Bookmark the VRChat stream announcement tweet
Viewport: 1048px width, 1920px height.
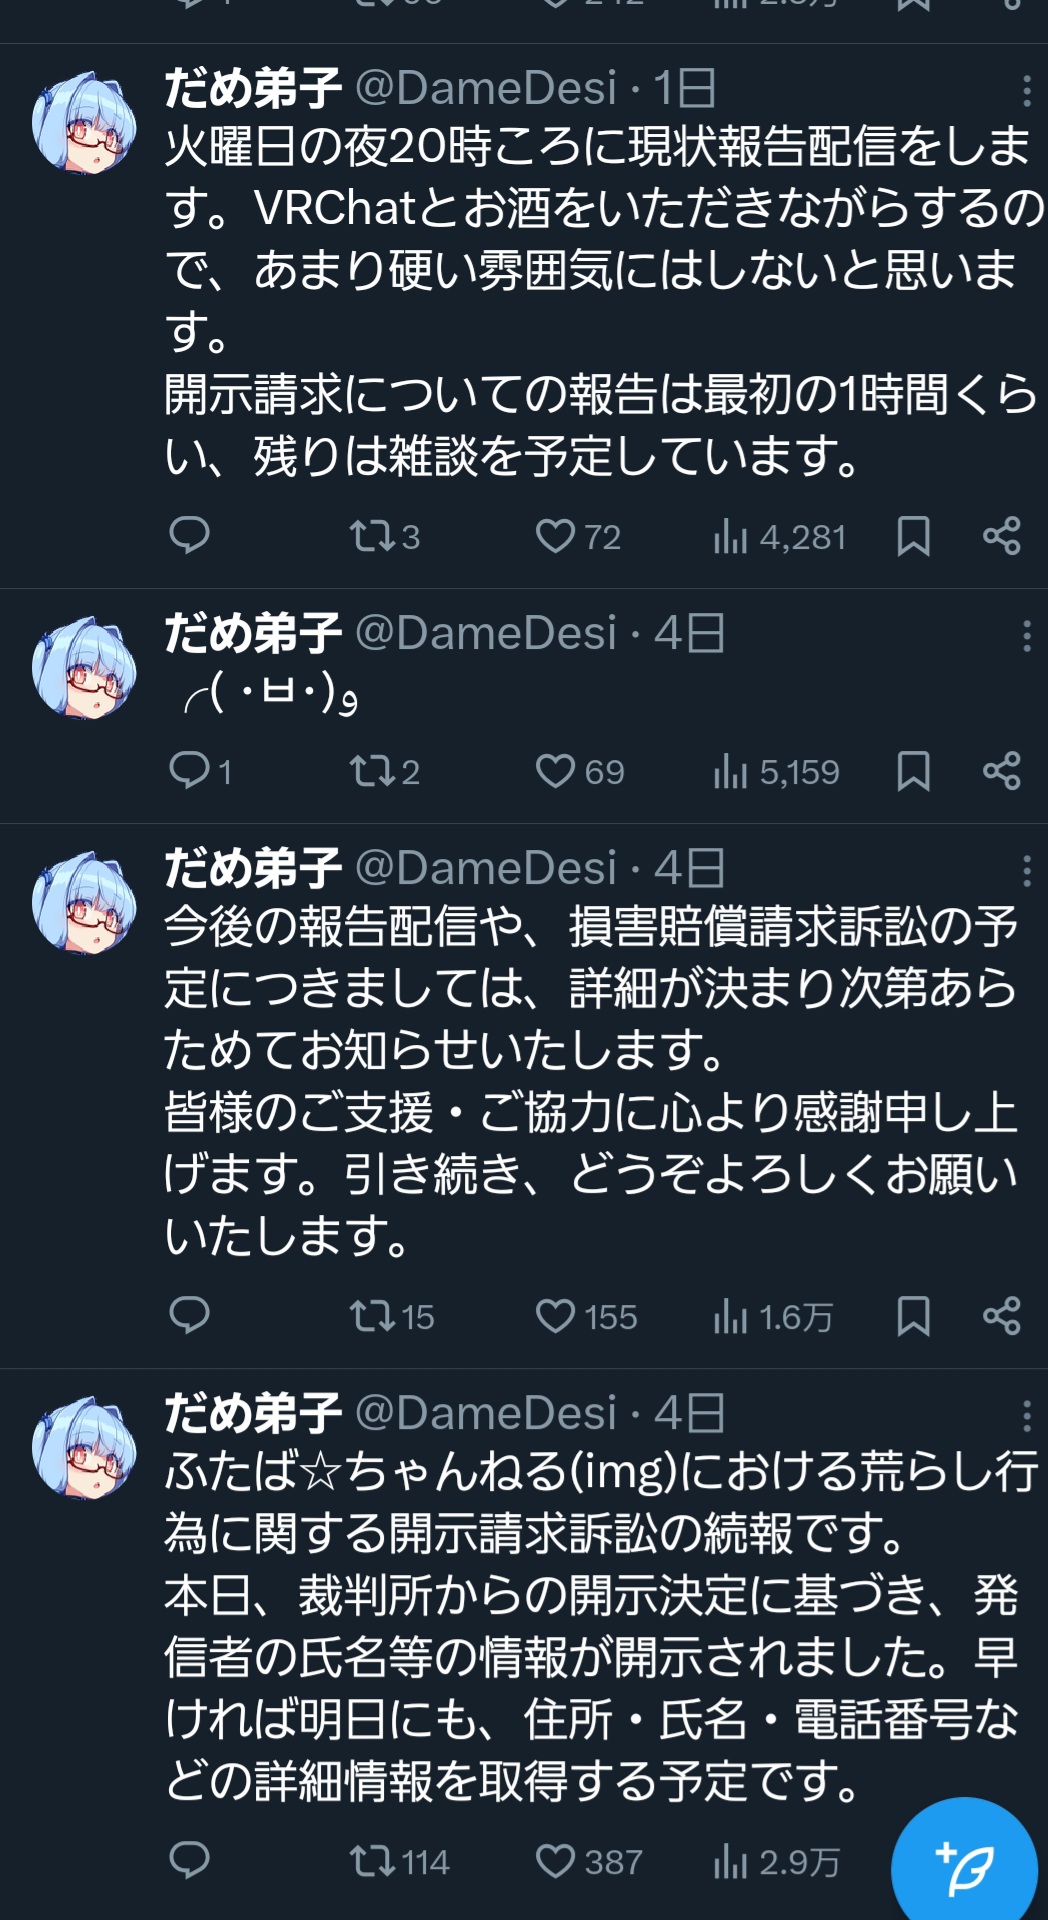[x=913, y=536]
